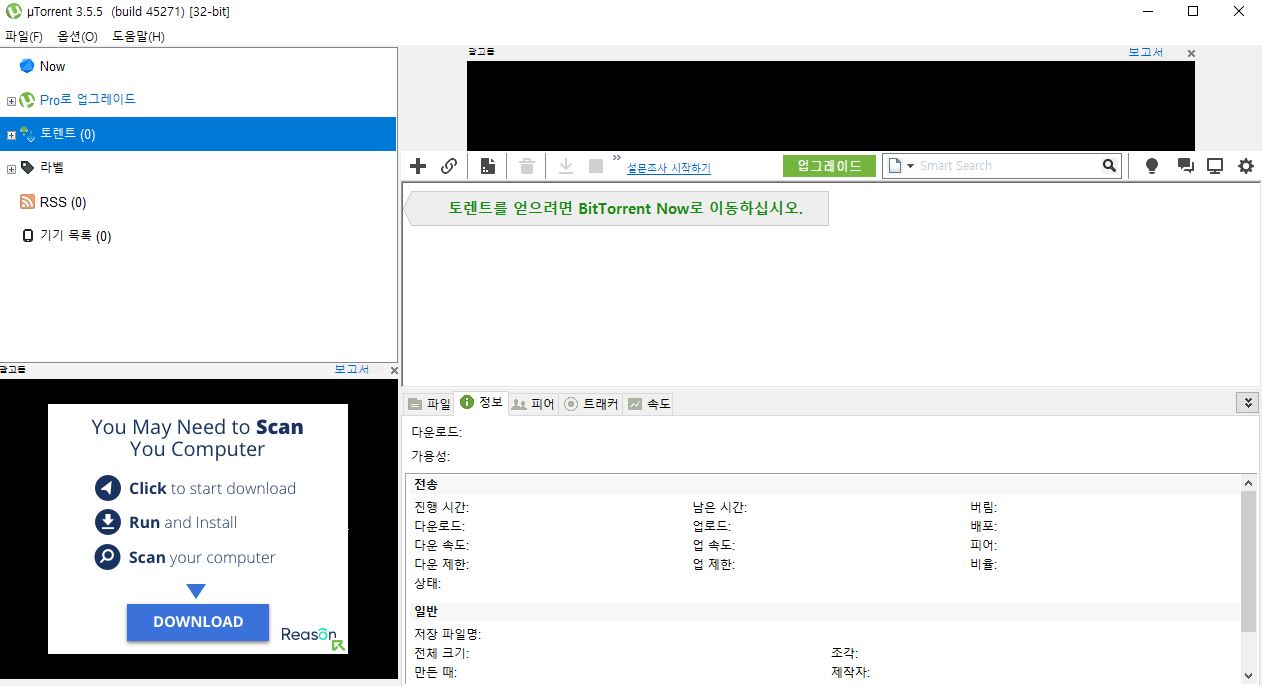
Task: Click the 저장 파일명: label
Action: (448, 634)
